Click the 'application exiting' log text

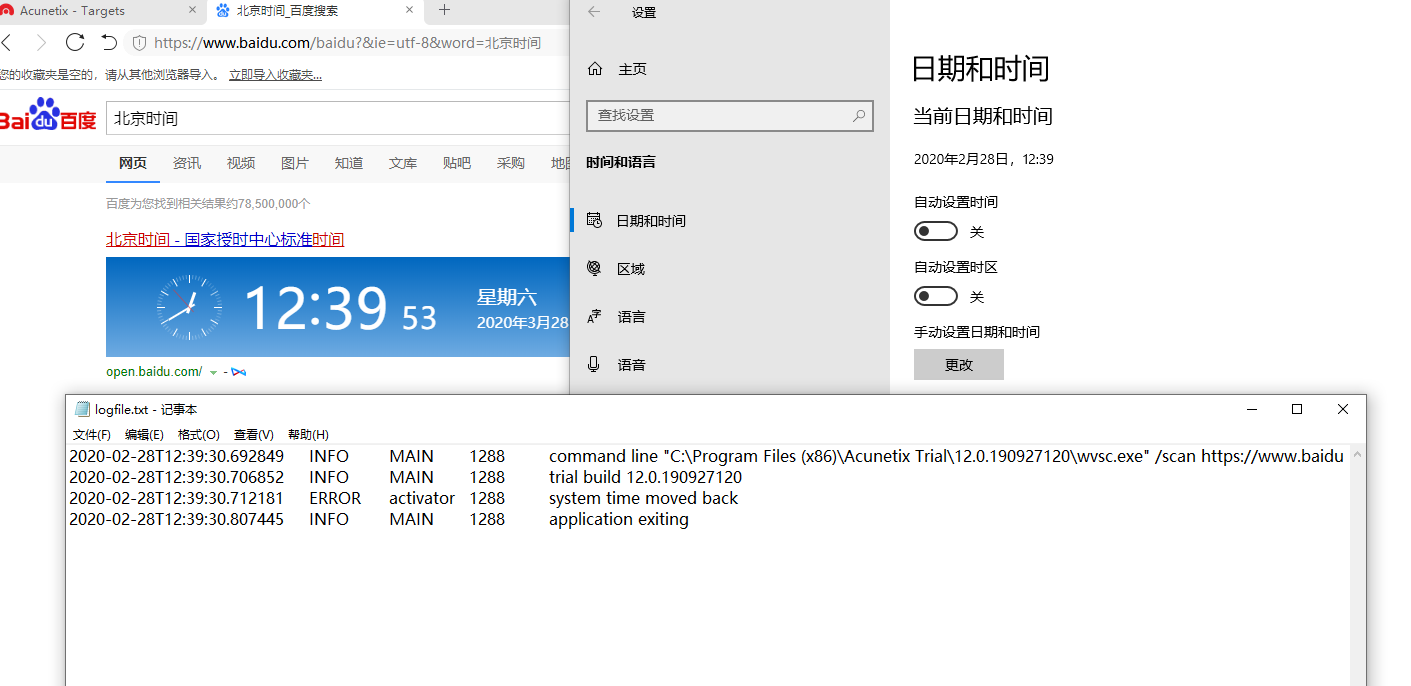619,519
